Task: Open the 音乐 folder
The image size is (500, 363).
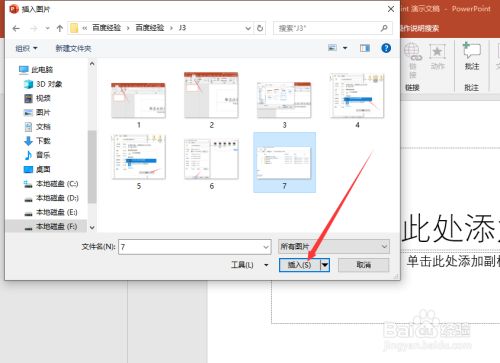Action: coord(37,155)
